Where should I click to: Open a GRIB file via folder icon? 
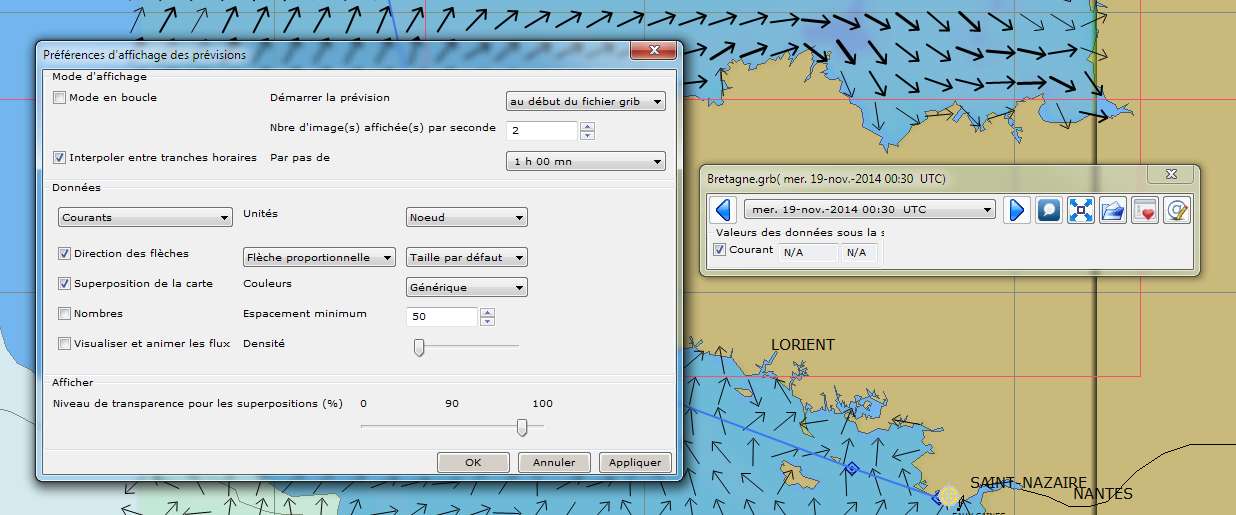pos(1112,210)
